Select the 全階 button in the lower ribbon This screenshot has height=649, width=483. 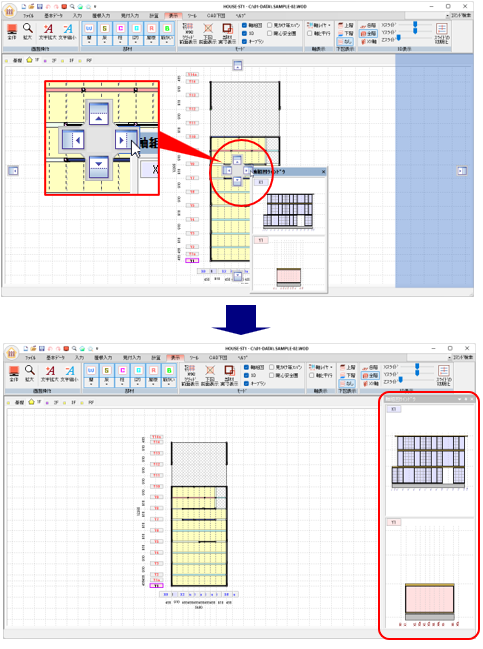pos(370,375)
